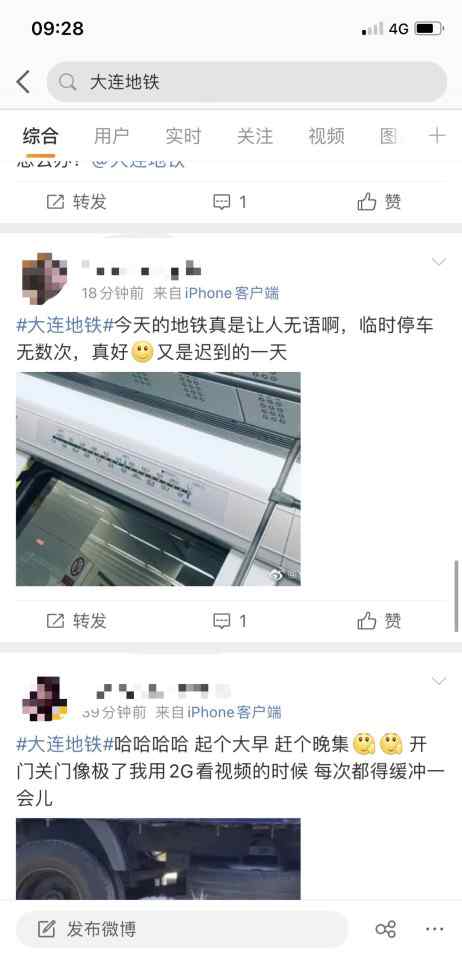
Task: Like the temporary-stop subway post
Action: (379, 621)
